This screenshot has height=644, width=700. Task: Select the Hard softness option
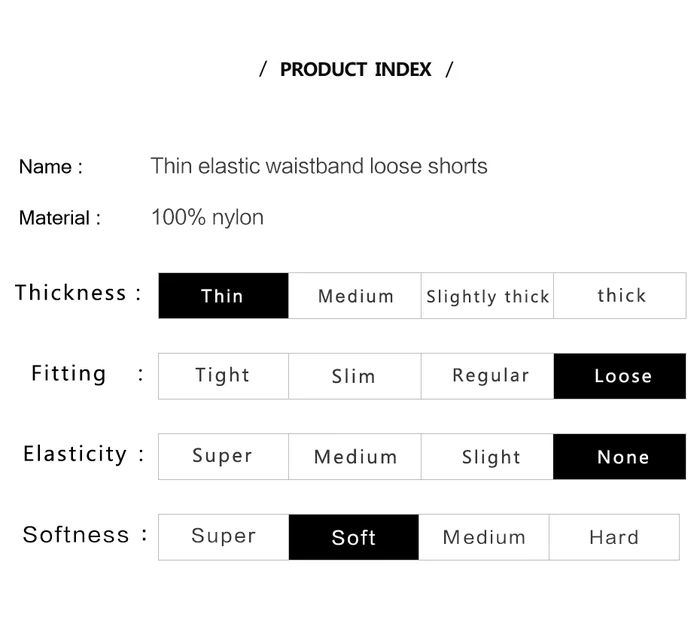point(614,537)
